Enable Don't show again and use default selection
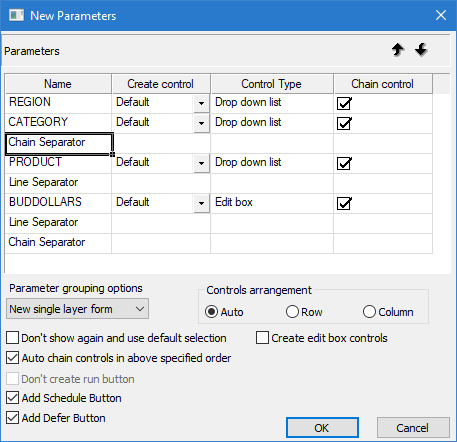This screenshot has height=442, width=457. (13, 338)
